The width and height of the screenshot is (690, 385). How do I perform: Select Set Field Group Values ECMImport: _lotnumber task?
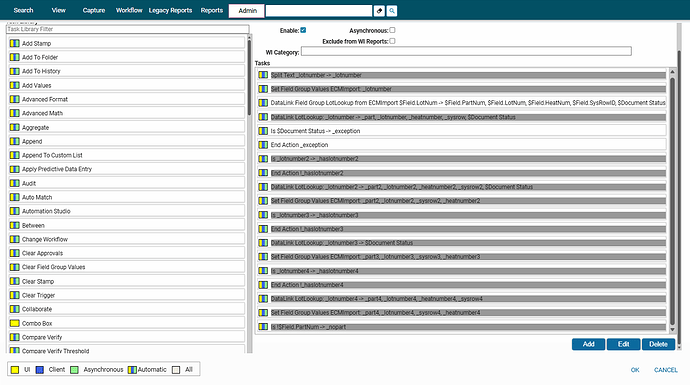[462, 89]
